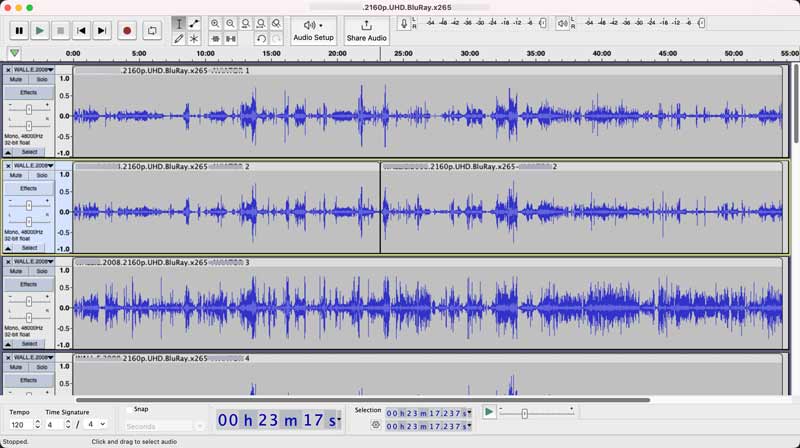Close the first track with its X
Image resolution: width=800 pixels, height=448 pixels.
[8, 70]
